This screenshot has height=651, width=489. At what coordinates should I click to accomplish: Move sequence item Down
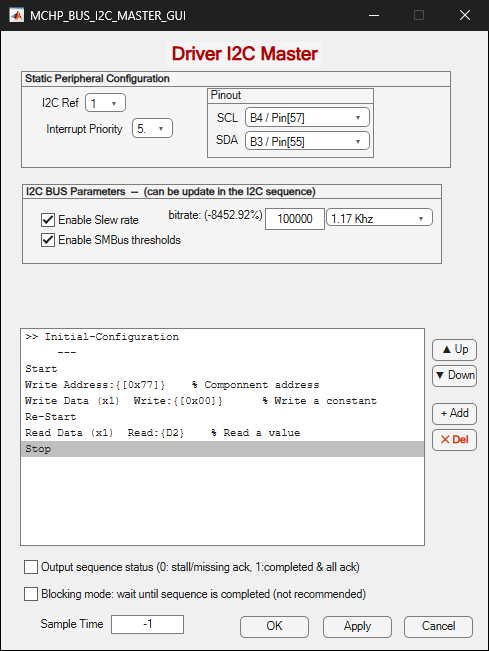(454, 375)
